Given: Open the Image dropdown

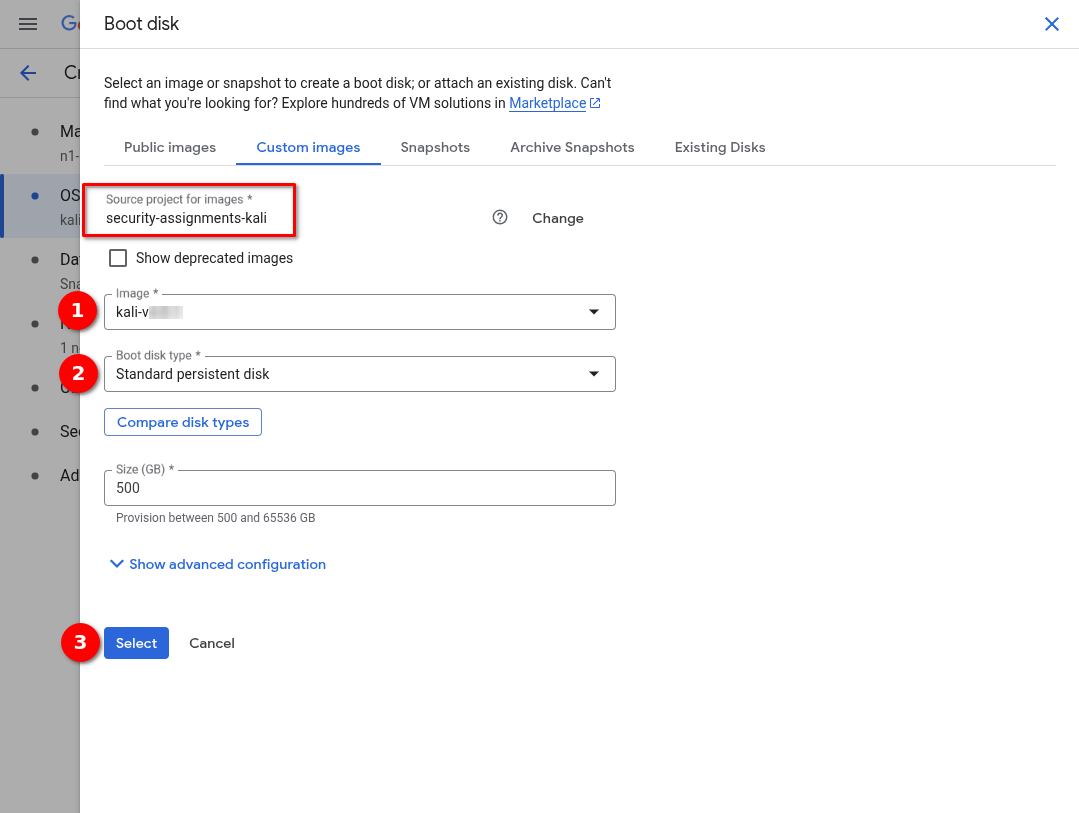Looking at the screenshot, I should pos(360,312).
